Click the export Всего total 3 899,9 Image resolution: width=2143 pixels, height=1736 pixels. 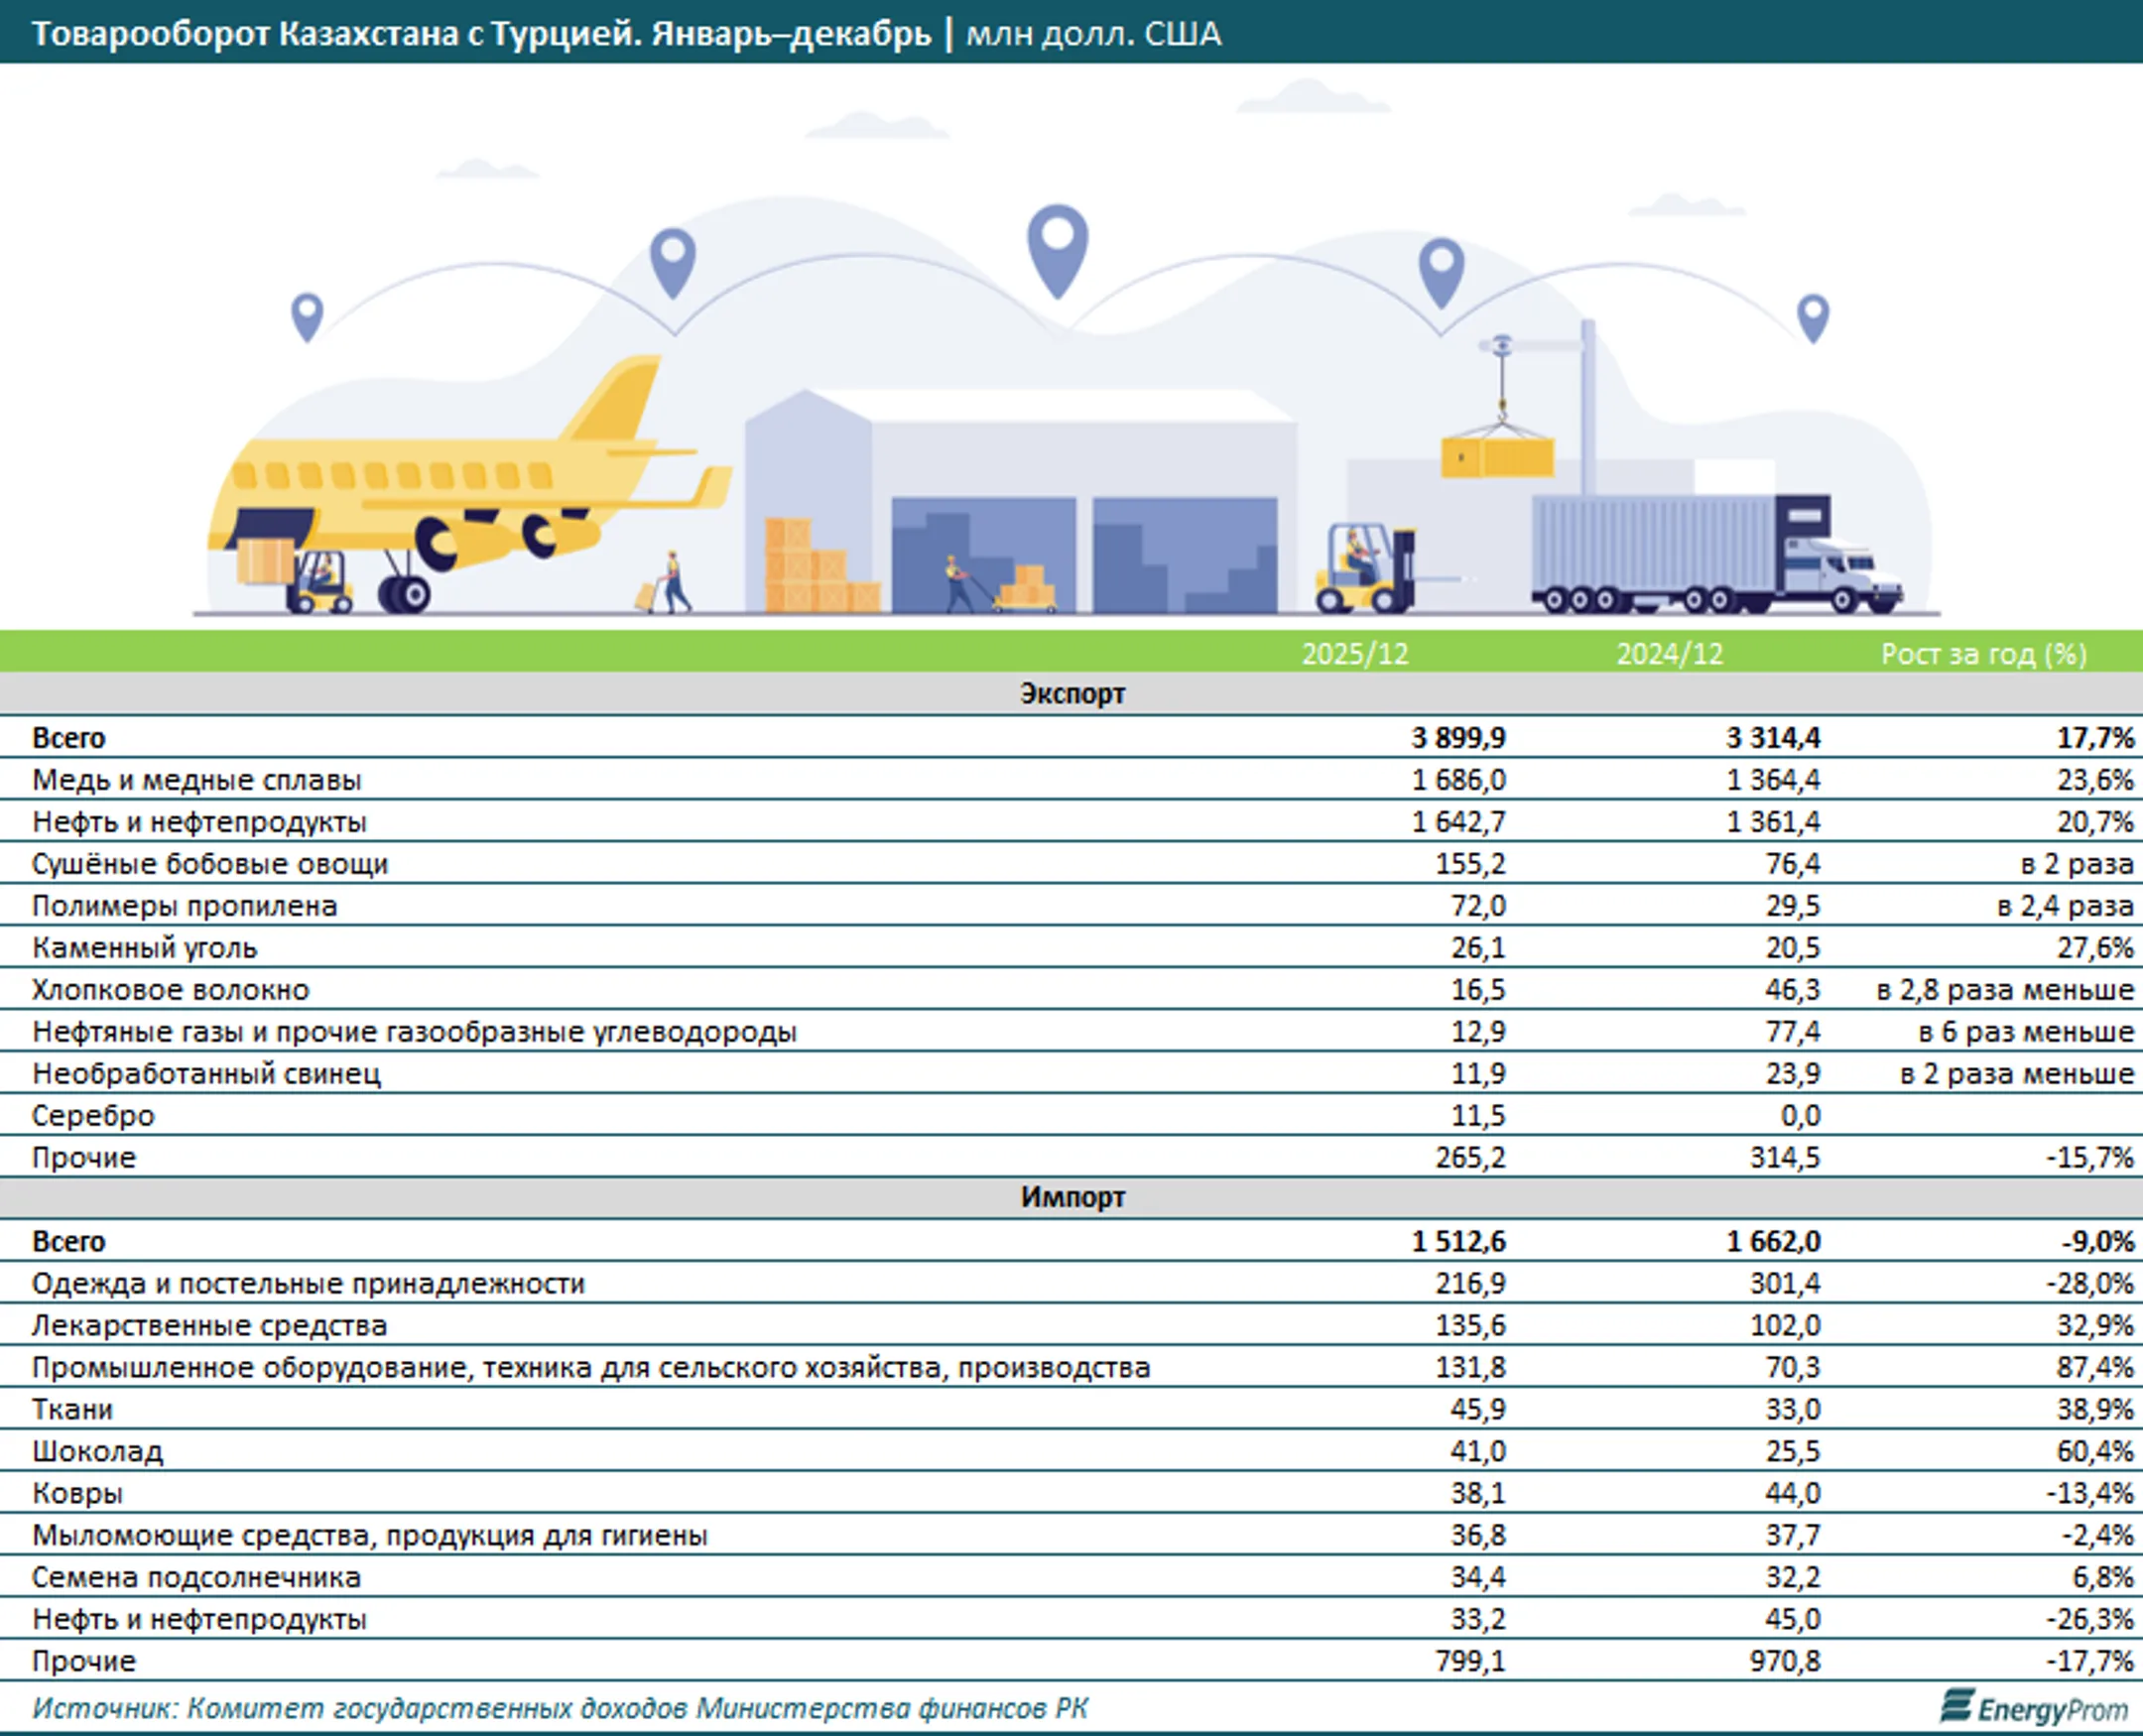click(x=1459, y=737)
